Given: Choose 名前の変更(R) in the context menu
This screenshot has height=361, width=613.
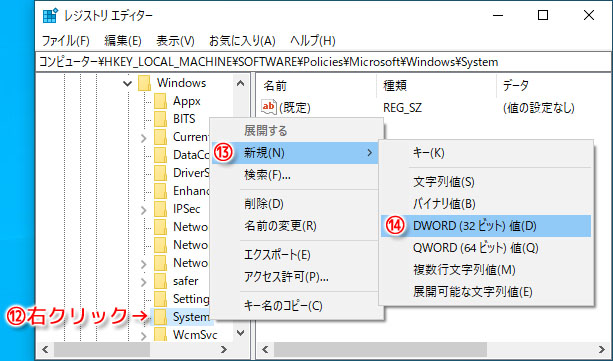Looking at the screenshot, I should (x=296, y=226).
